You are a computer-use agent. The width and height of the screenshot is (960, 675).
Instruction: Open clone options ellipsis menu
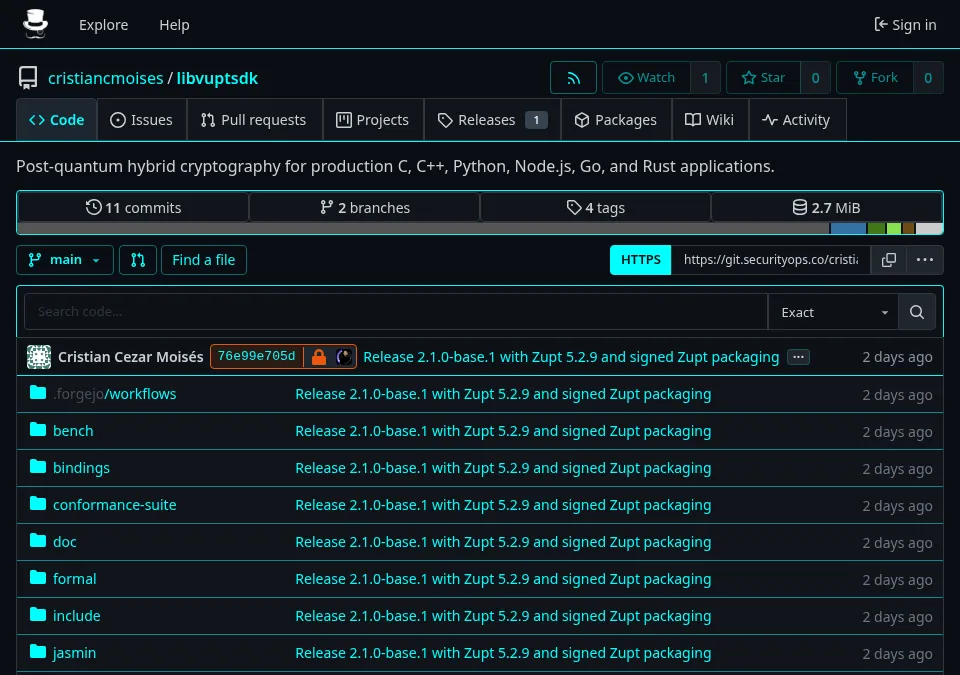(x=924, y=260)
